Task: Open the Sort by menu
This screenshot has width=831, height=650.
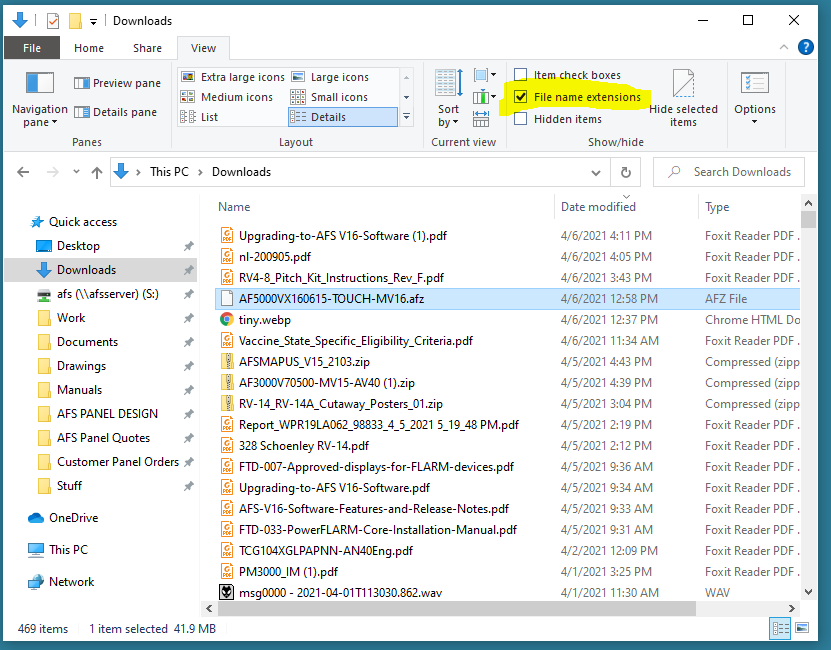Action: coord(448,99)
